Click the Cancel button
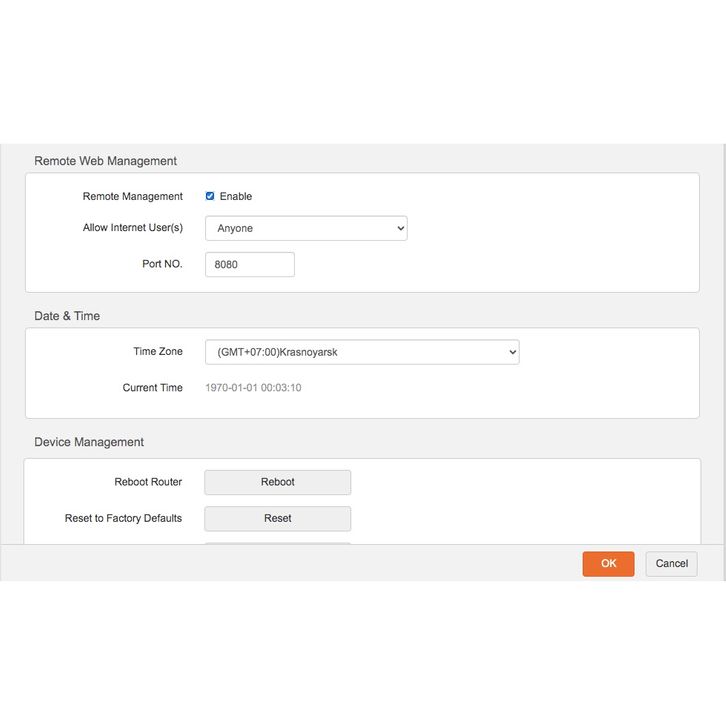 coord(671,564)
